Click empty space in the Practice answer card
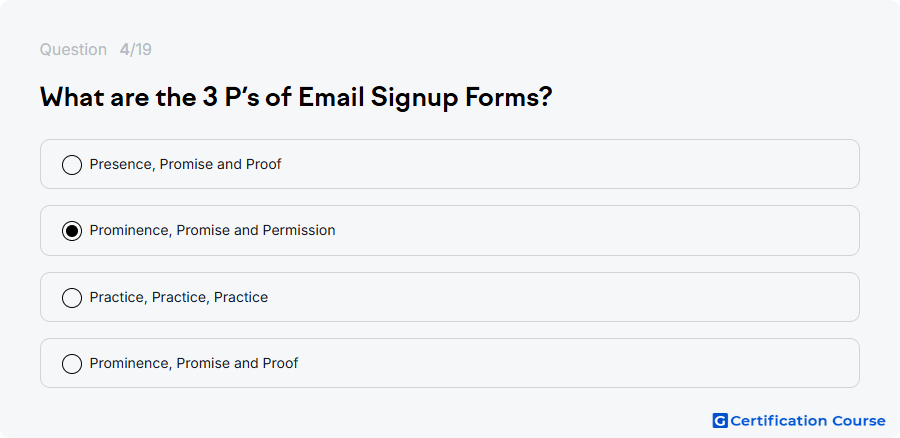This screenshot has height=438, width=900. (562, 297)
